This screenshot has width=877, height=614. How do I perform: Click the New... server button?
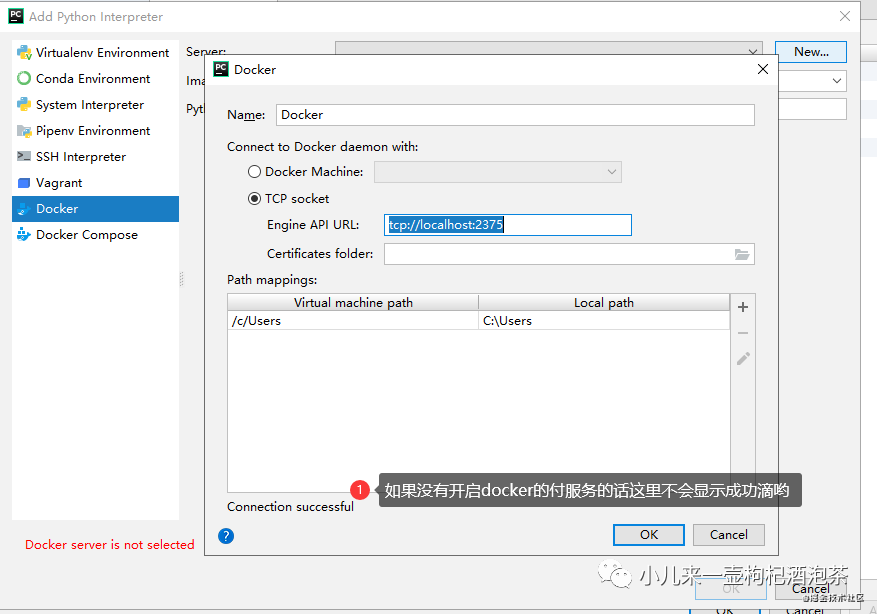(810, 52)
